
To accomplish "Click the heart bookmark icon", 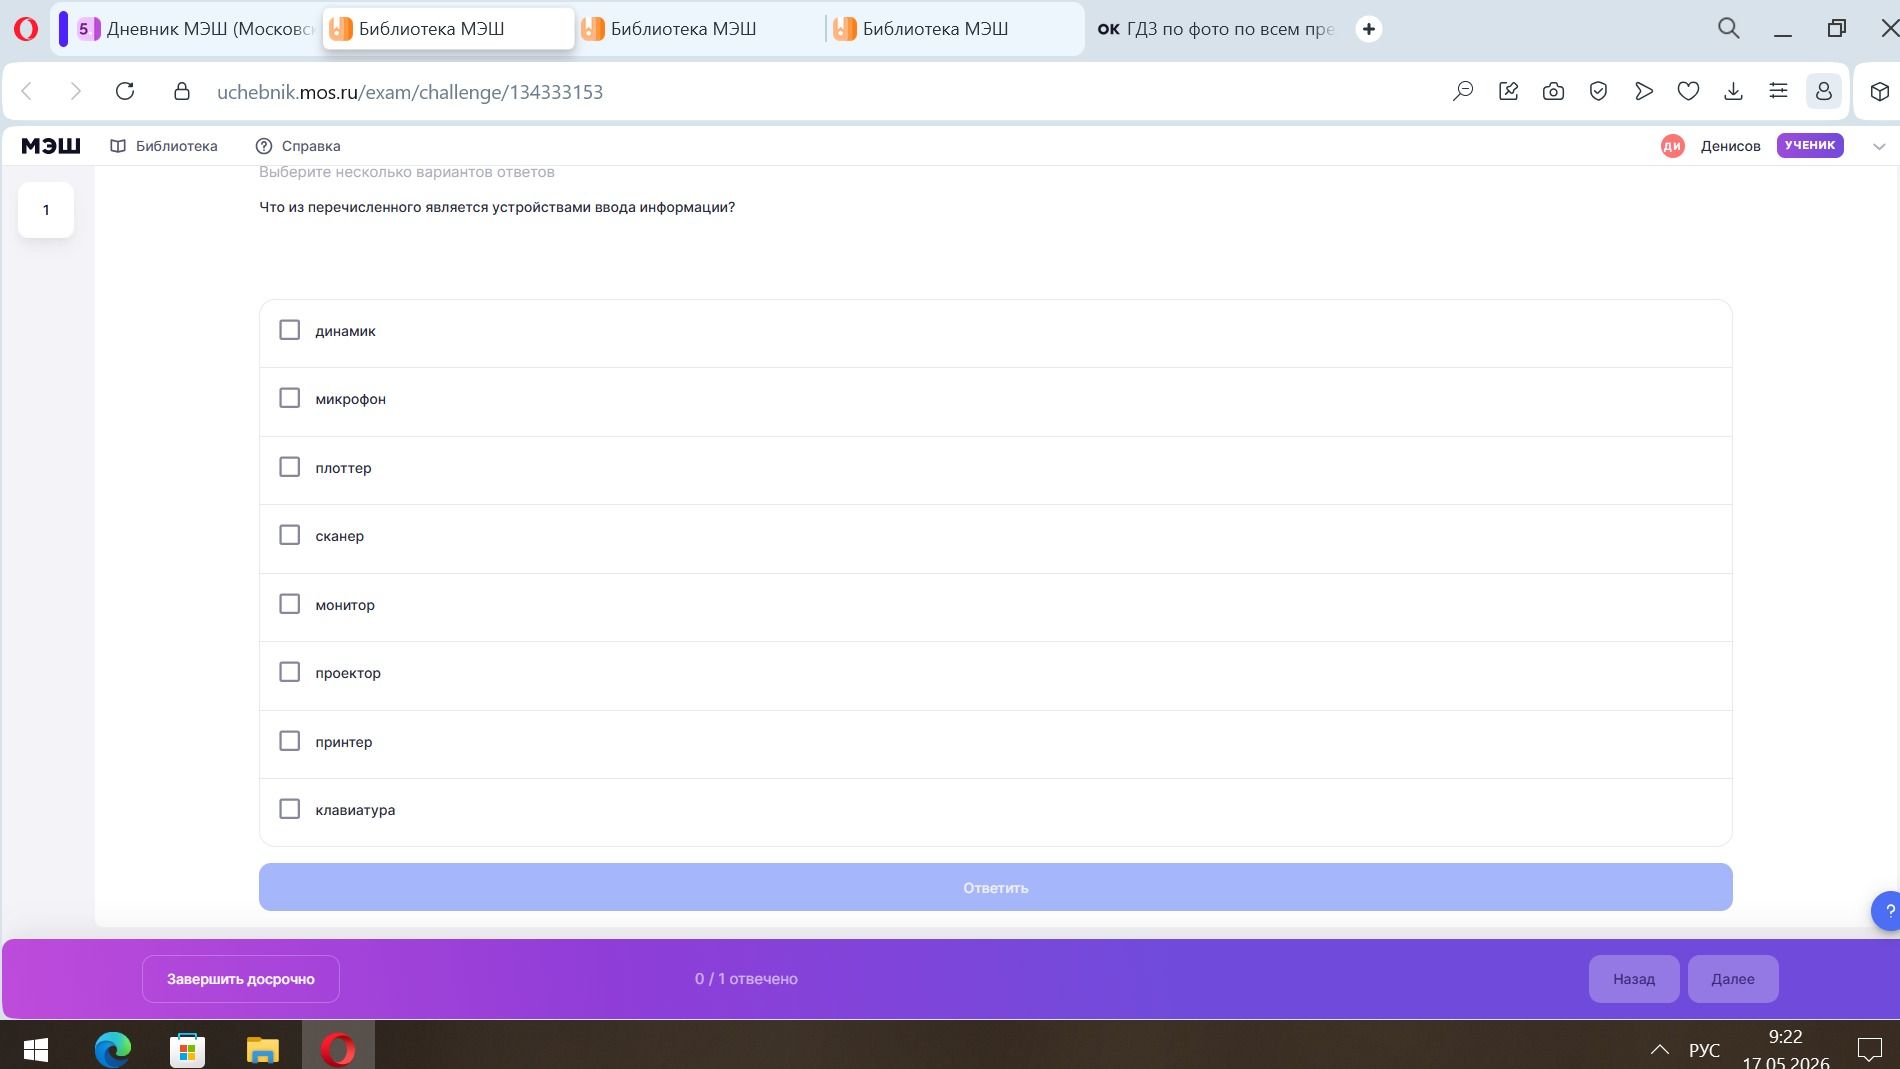I will coord(1688,91).
